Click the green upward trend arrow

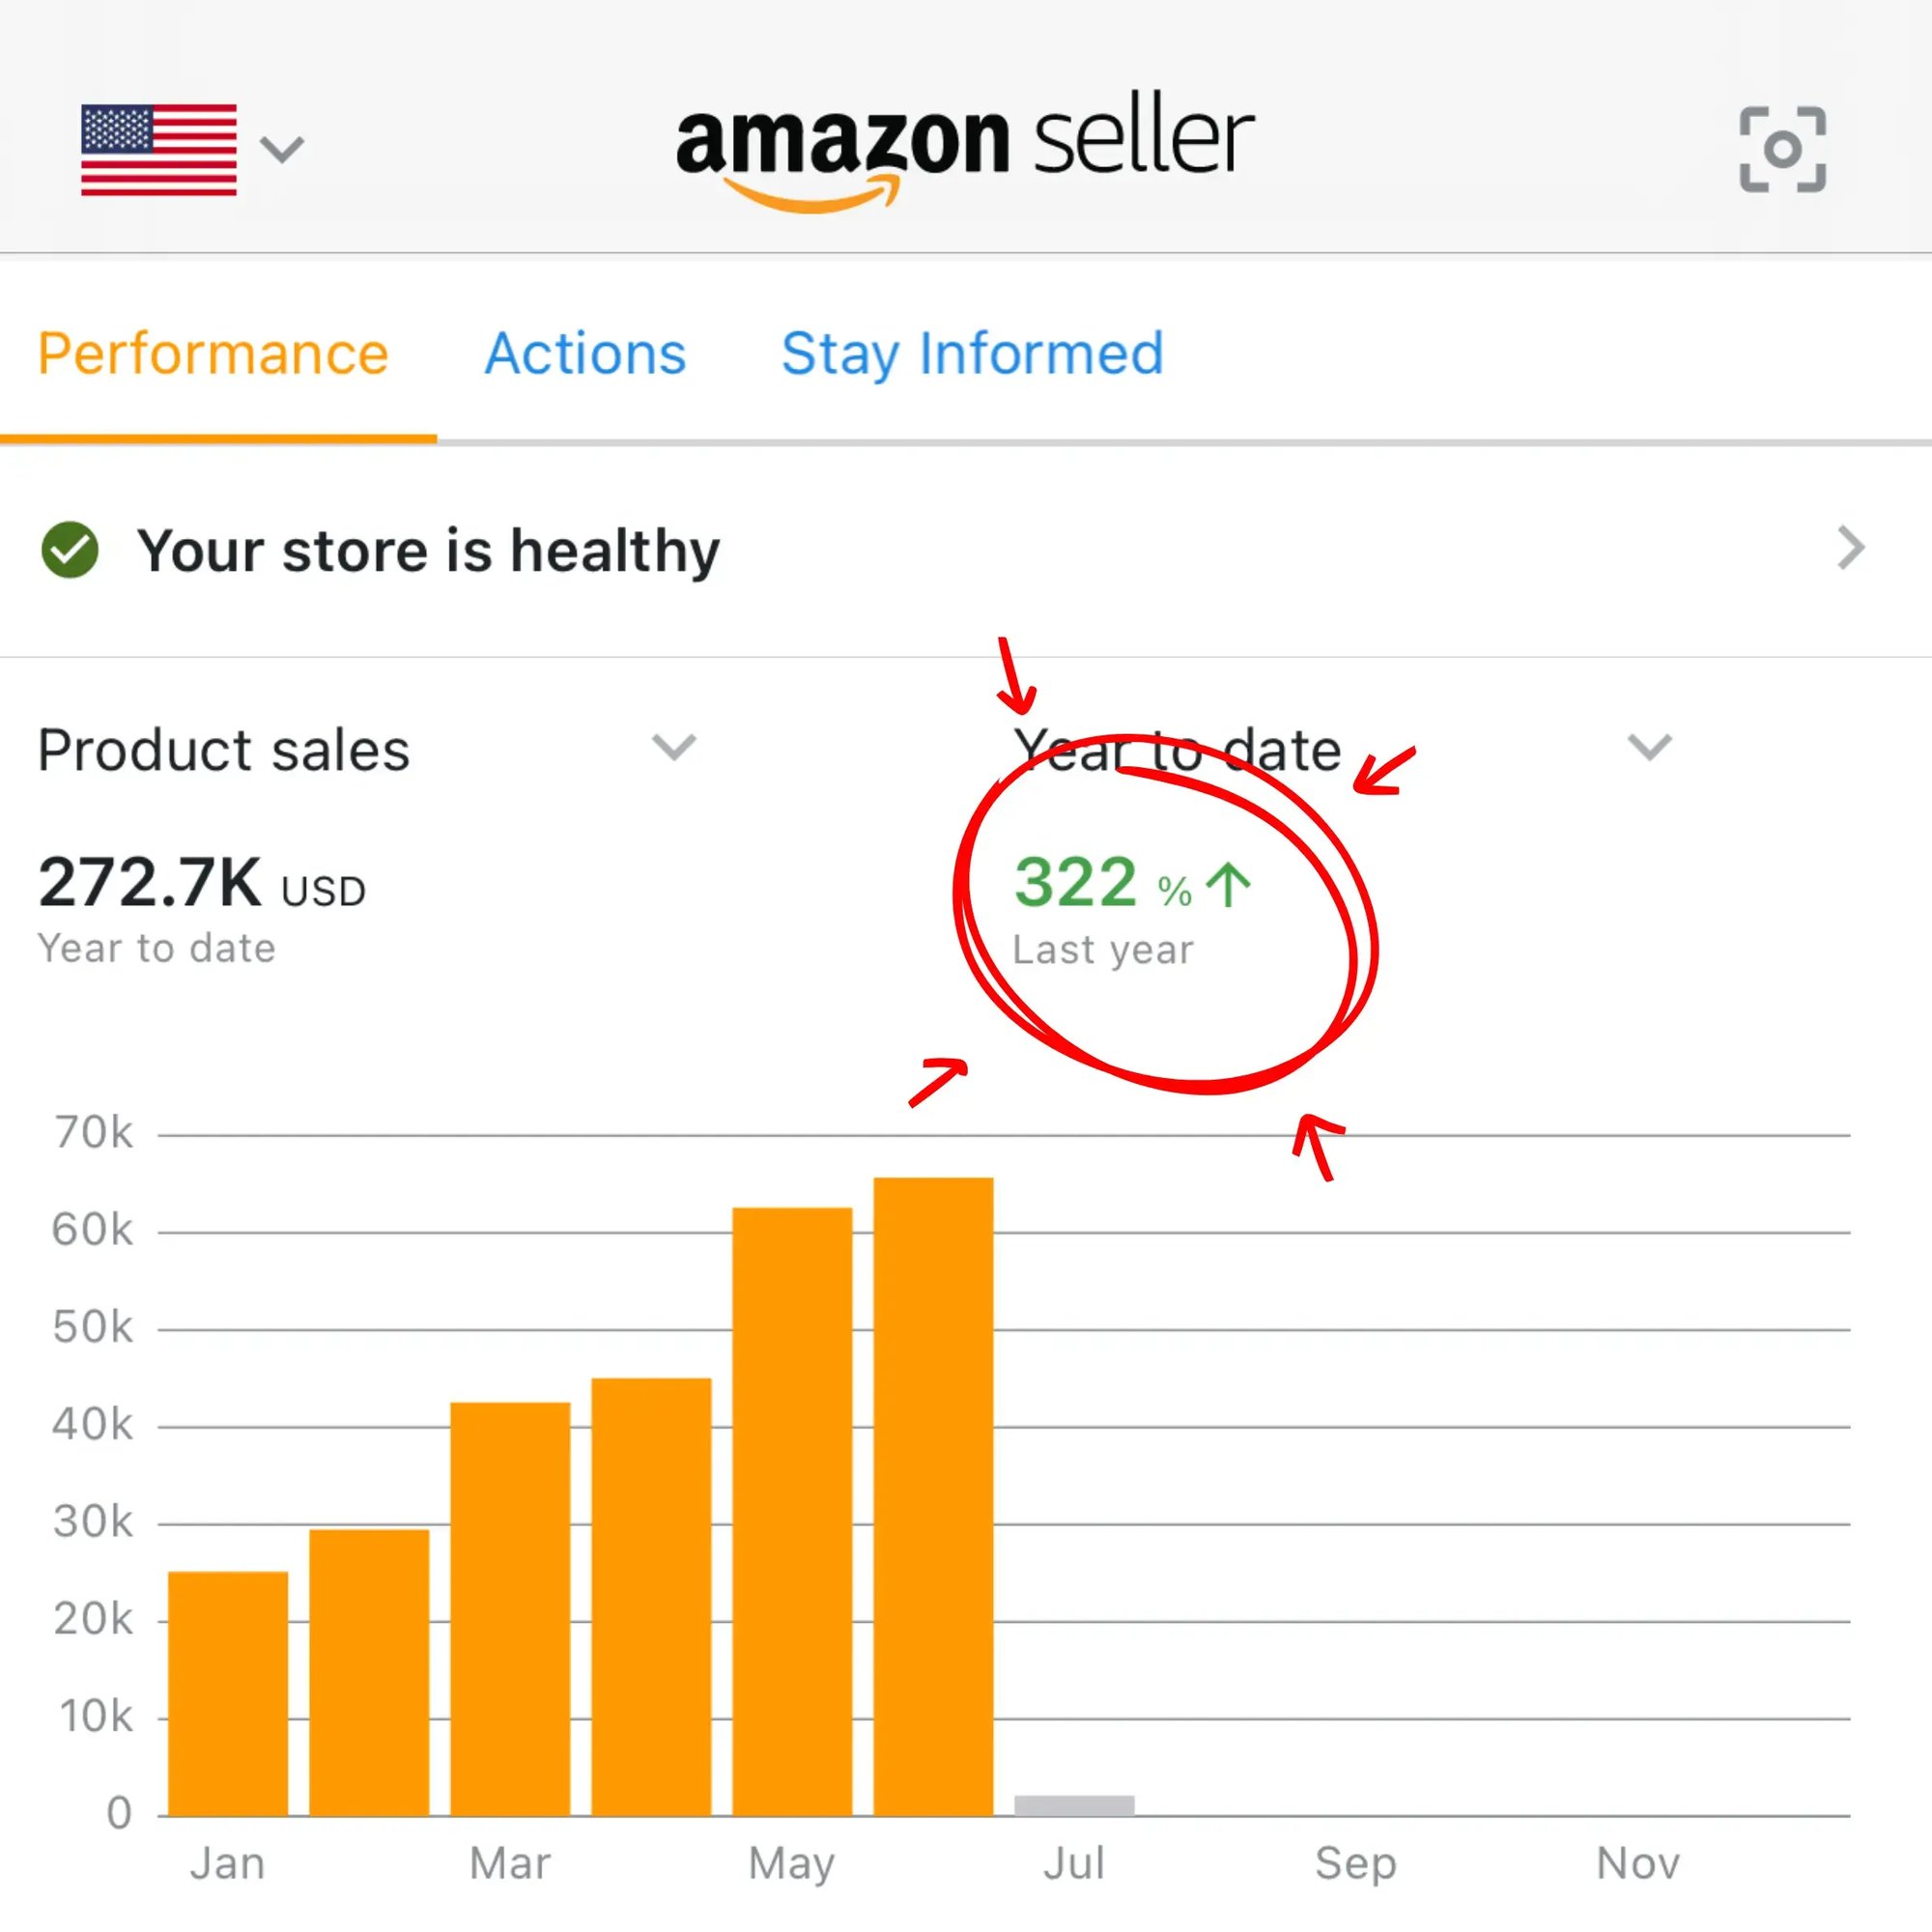tap(1228, 885)
